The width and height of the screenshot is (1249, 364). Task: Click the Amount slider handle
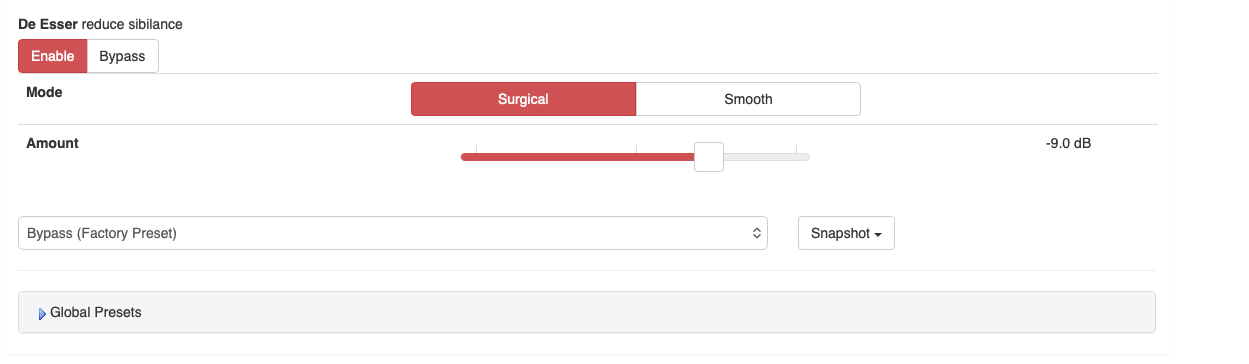(709, 156)
